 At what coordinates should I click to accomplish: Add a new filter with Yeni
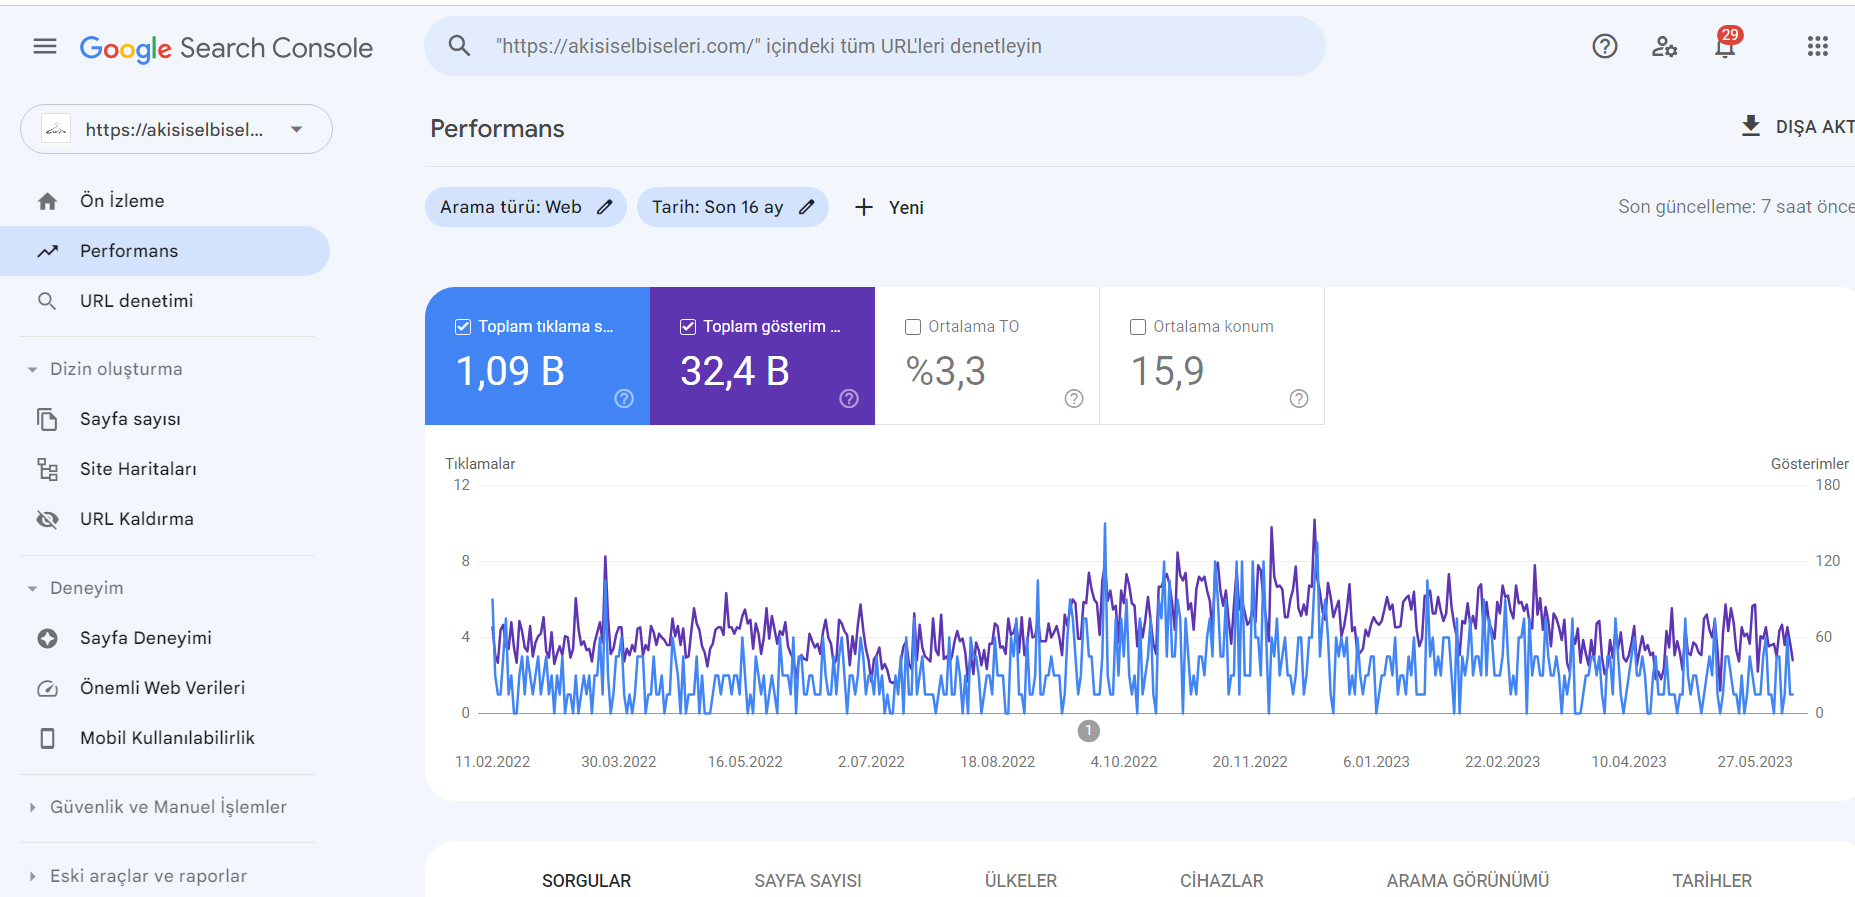point(889,207)
